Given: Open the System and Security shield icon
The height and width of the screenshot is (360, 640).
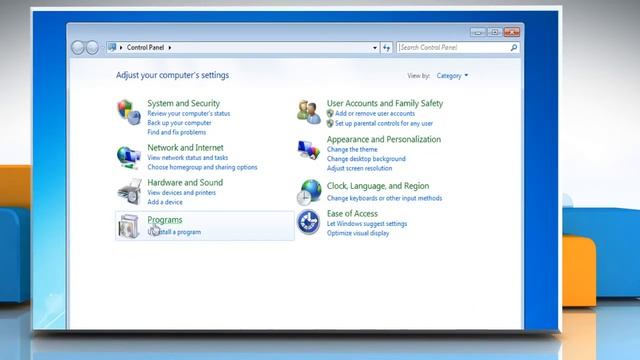Looking at the screenshot, I should tap(129, 112).
